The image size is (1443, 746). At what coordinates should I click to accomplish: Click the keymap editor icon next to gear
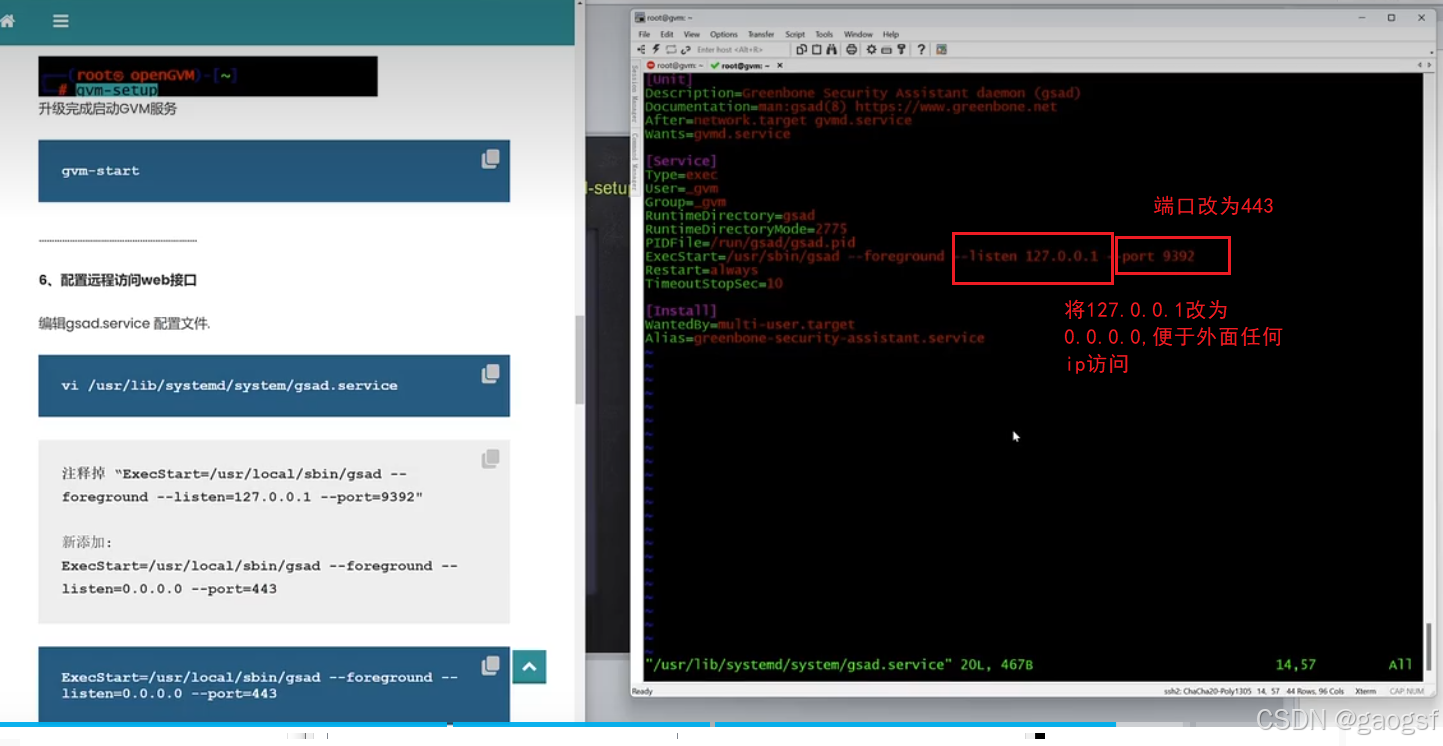click(886, 49)
